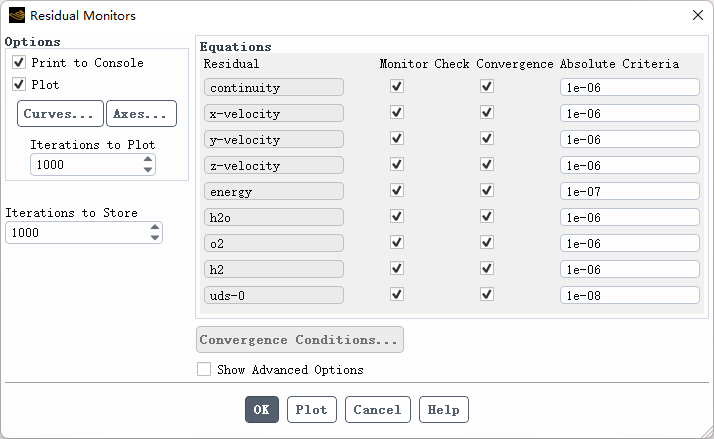Open the Curves... settings button

[60, 114]
